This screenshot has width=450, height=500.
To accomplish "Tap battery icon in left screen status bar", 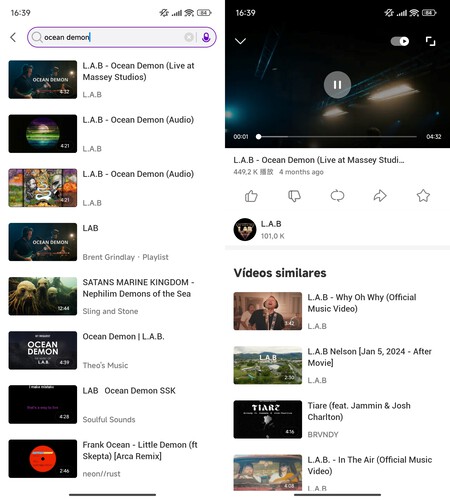I will (x=204, y=13).
